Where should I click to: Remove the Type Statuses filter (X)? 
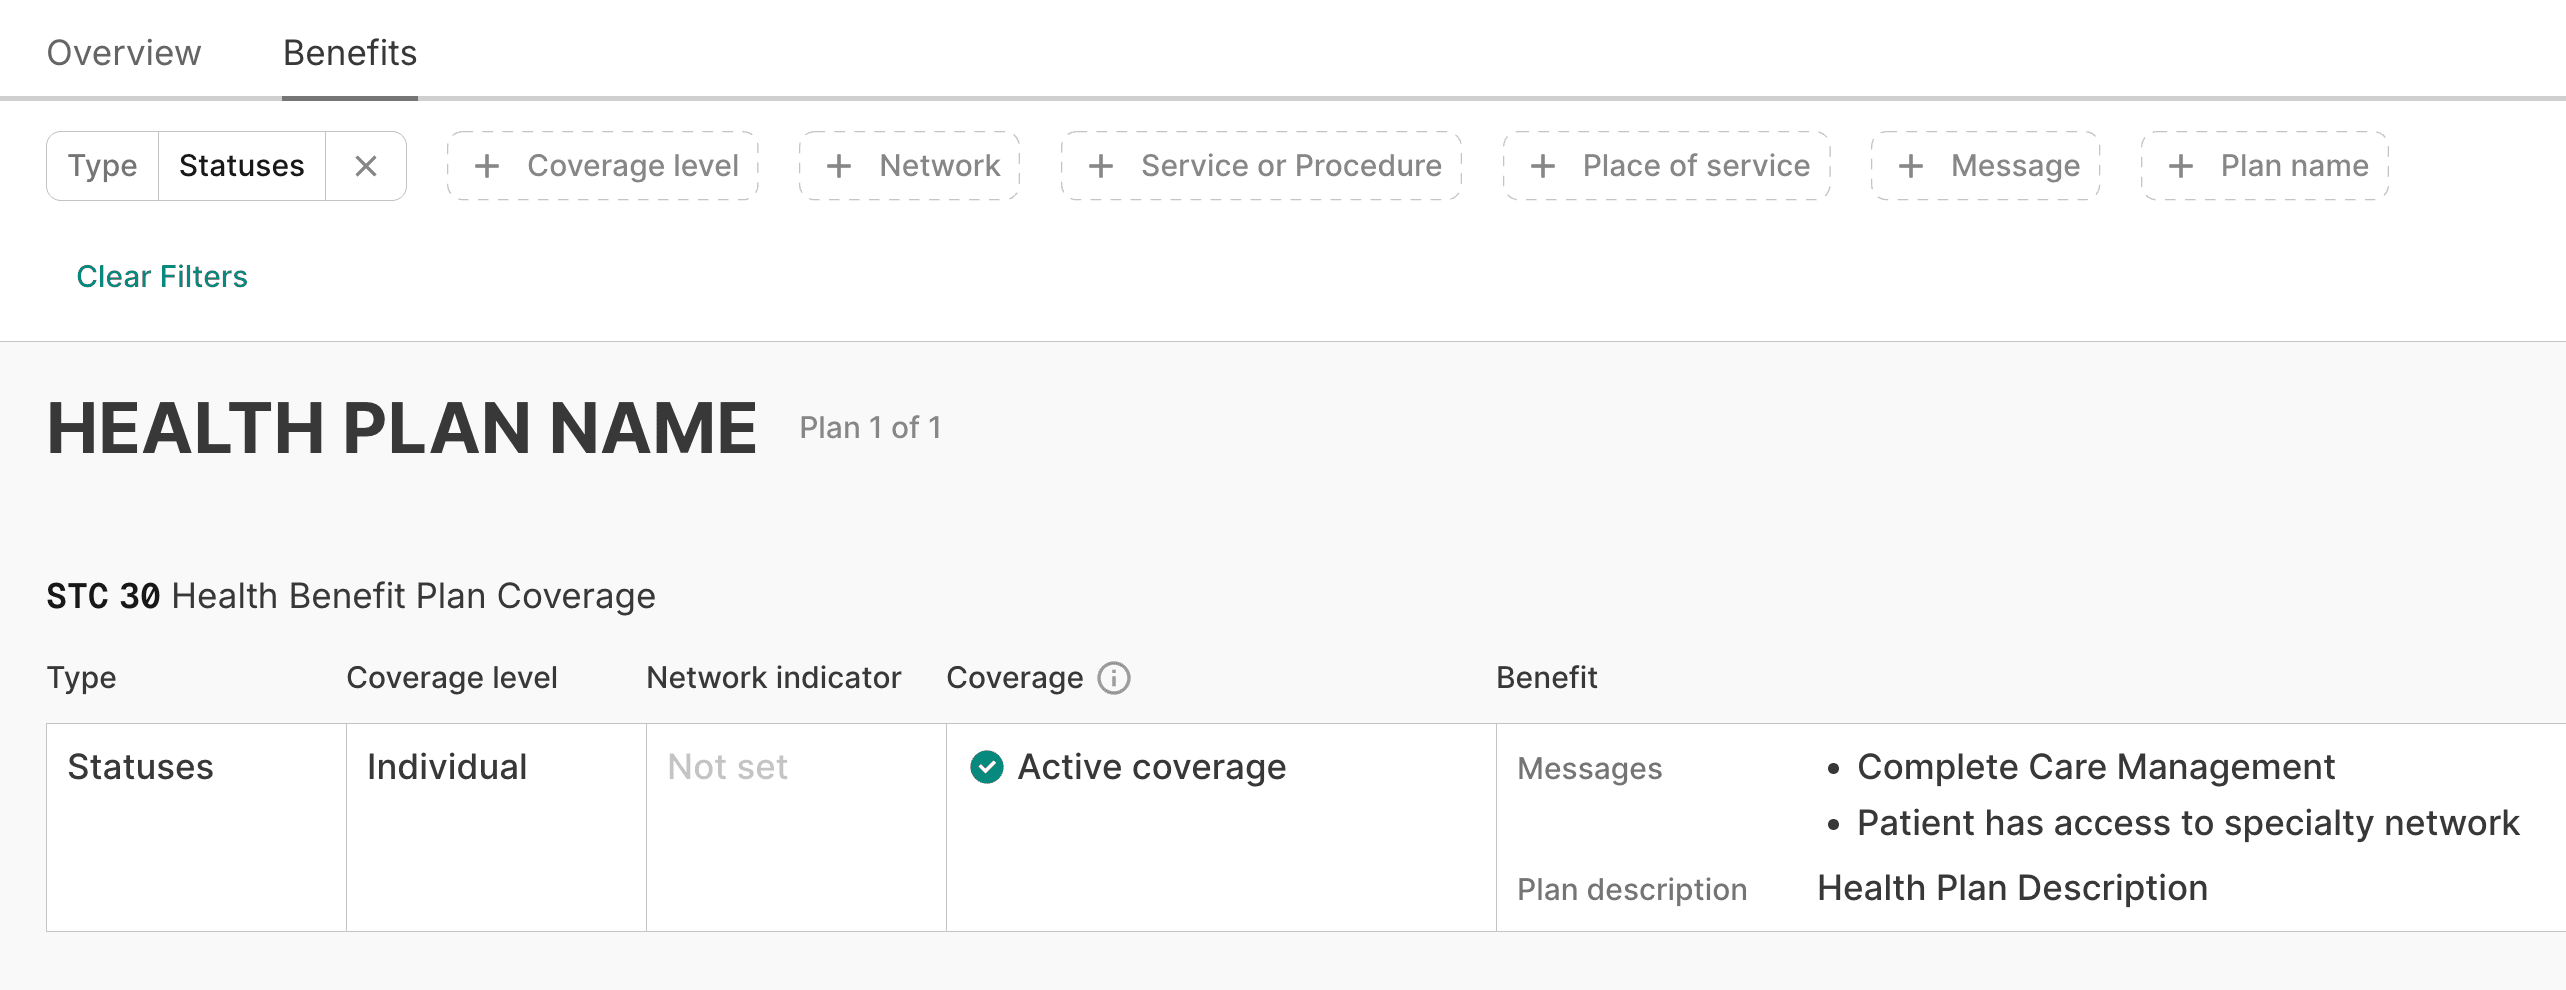pos(366,166)
